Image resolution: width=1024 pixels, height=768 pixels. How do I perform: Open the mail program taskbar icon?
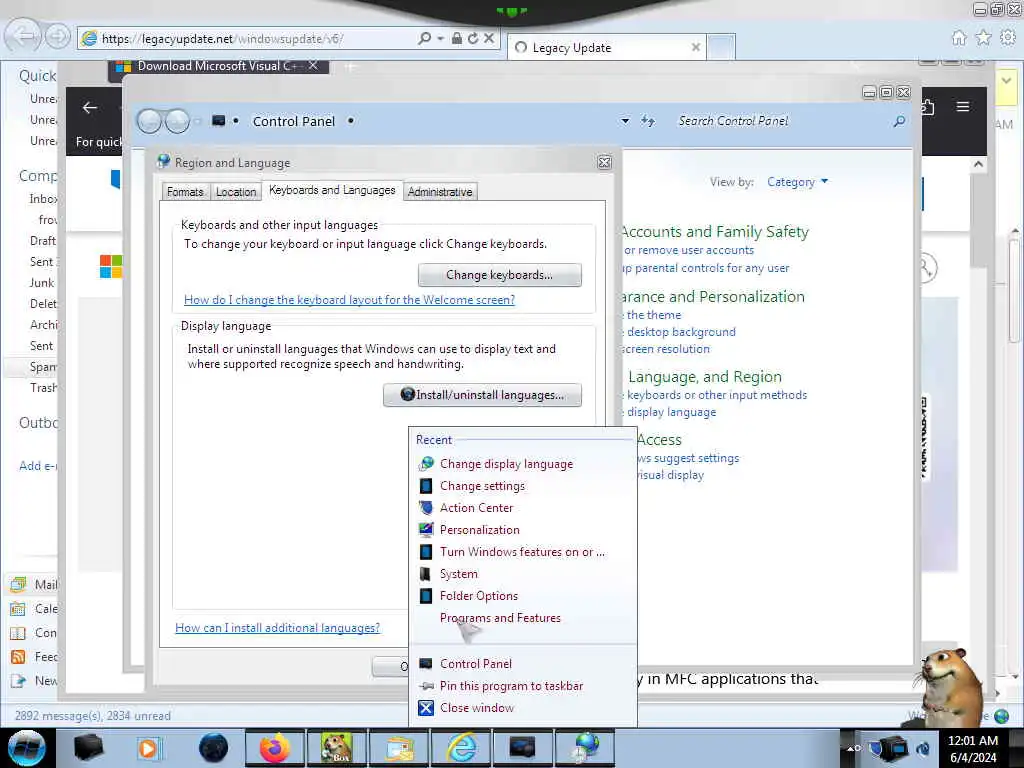[399, 748]
